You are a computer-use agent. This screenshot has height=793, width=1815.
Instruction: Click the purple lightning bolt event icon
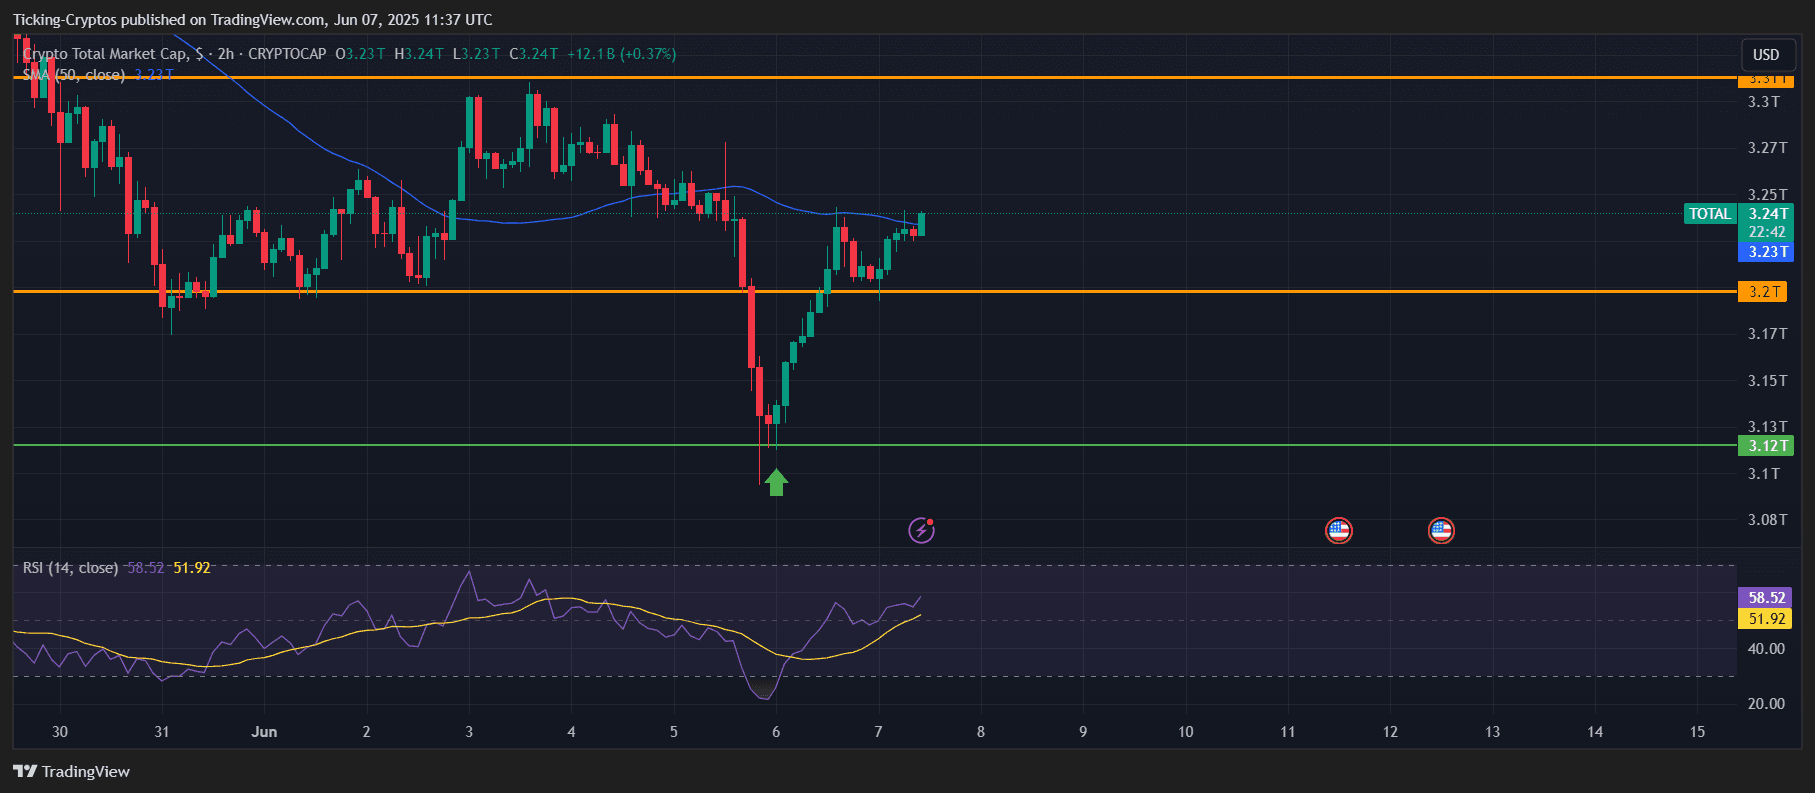921,530
